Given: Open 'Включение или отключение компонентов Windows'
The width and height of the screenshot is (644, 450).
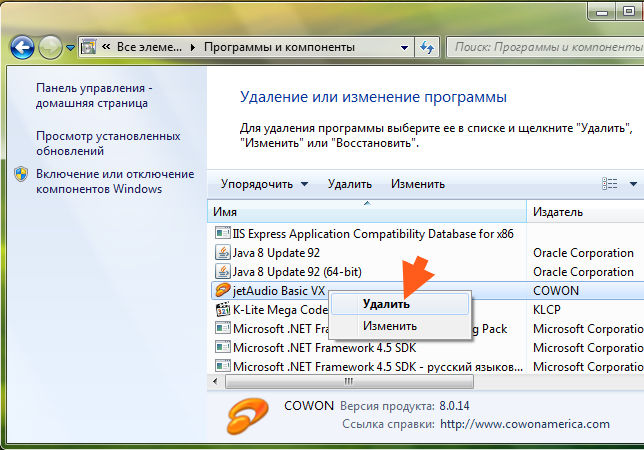Looking at the screenshot, I should coord(115,181).
